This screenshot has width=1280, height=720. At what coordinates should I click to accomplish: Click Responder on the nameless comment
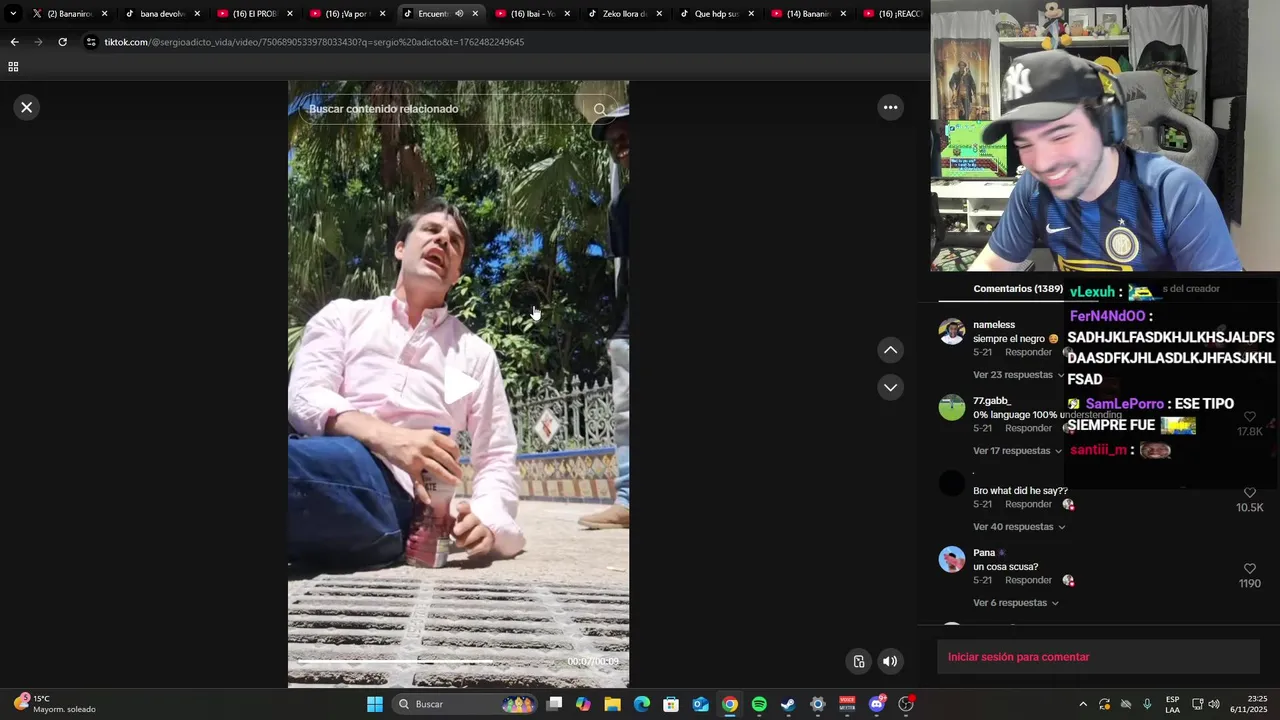coord(1028,353)
